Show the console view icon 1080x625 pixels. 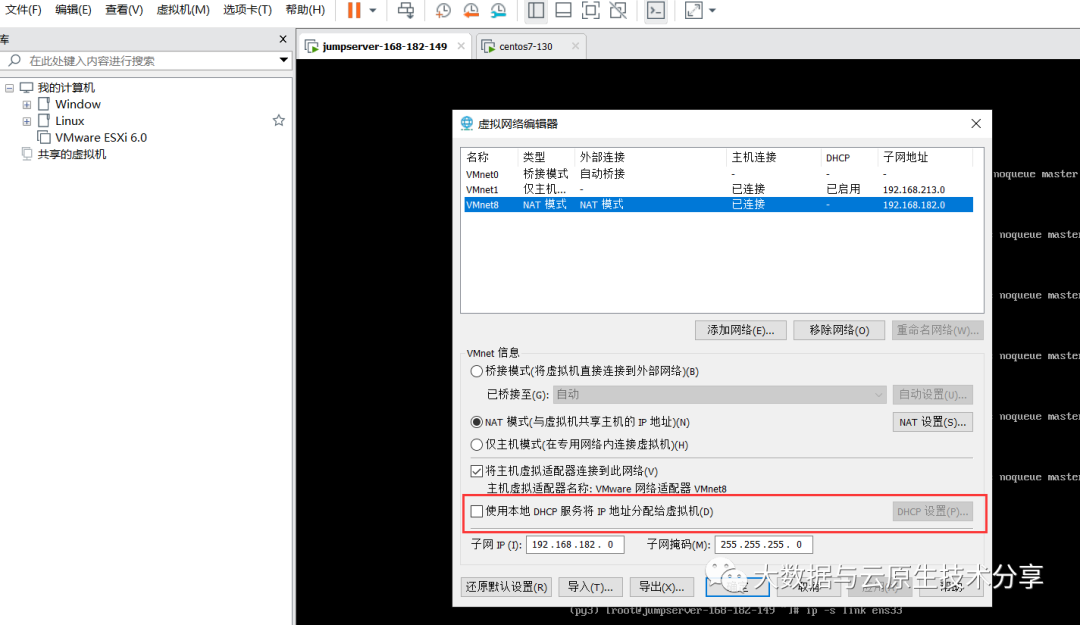(656, 10)
